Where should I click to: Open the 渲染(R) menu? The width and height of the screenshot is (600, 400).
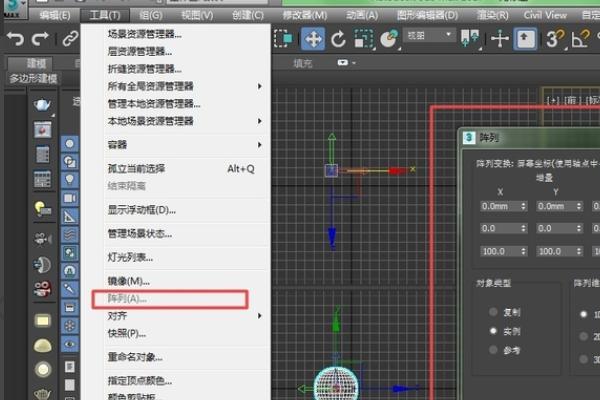coord(492,15)
